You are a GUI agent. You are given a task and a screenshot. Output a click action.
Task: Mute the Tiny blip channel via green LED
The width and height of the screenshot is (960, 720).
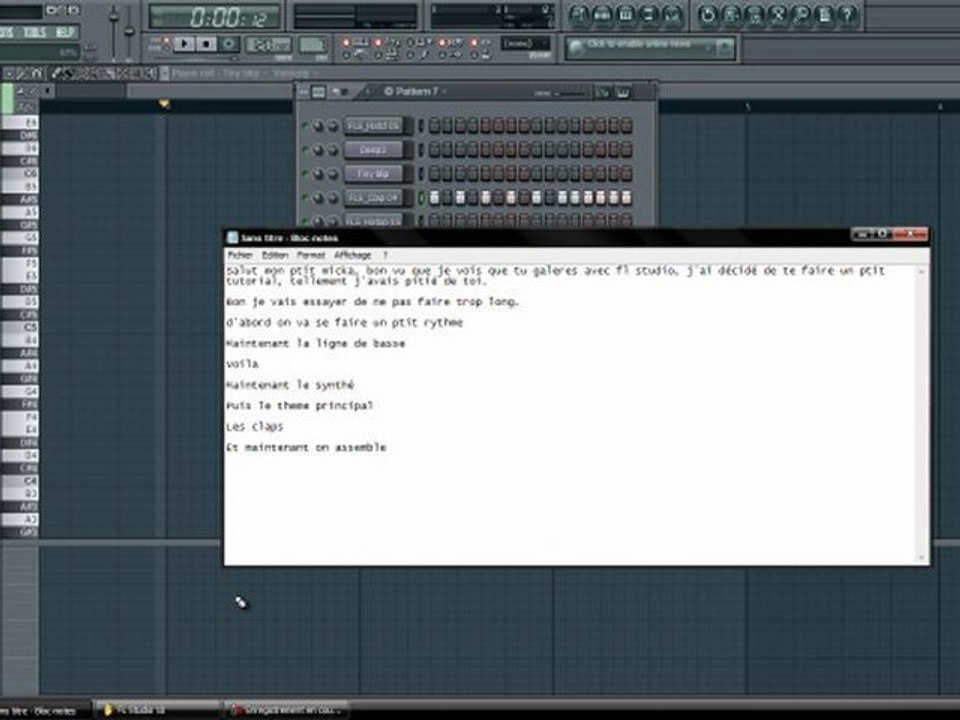click(x=305, y=174)
